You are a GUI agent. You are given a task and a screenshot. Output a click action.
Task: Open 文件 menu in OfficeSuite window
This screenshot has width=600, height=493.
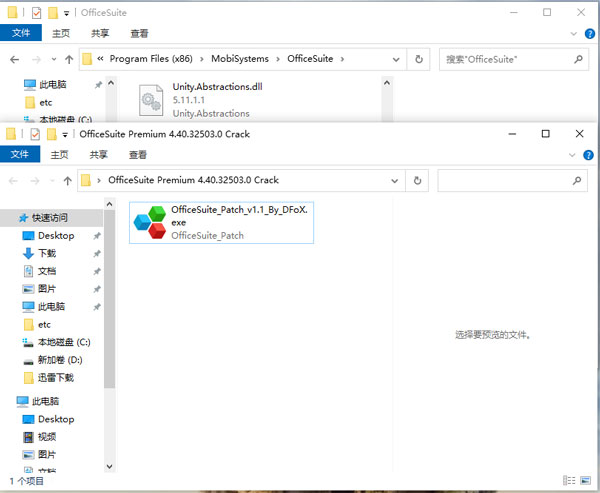coord(21,33)
